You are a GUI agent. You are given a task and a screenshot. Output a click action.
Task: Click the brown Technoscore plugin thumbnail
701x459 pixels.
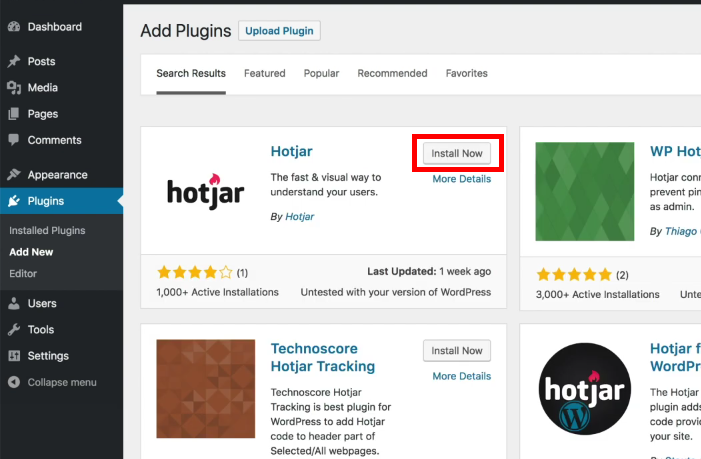tap(206, 389)
